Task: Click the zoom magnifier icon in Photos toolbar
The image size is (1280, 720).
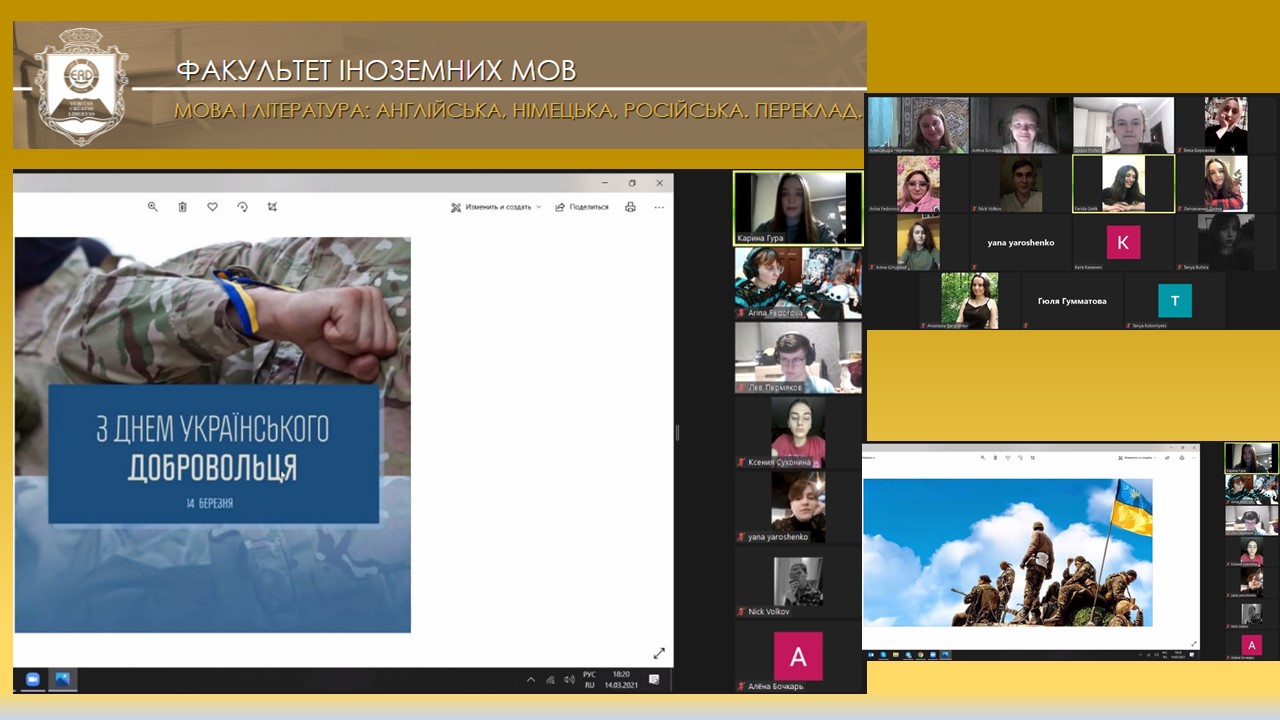Action: tap(153, 207)
